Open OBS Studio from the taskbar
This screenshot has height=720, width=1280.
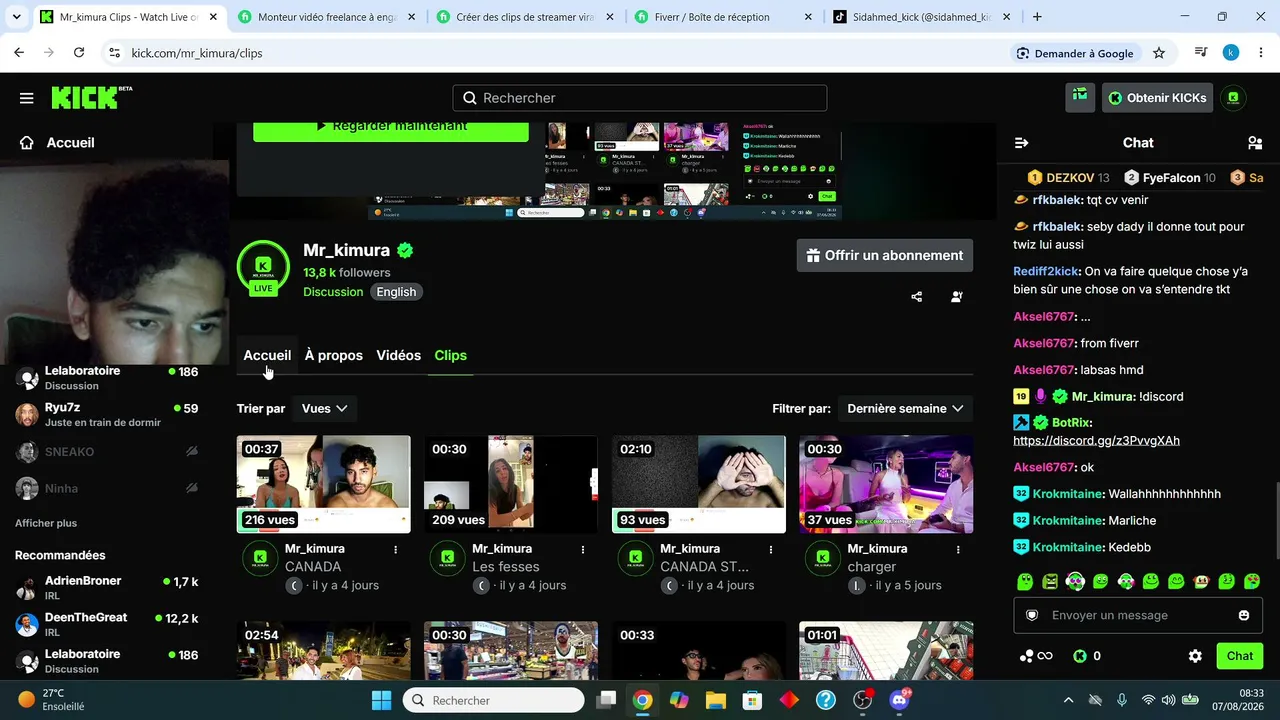tap(863, 700)
